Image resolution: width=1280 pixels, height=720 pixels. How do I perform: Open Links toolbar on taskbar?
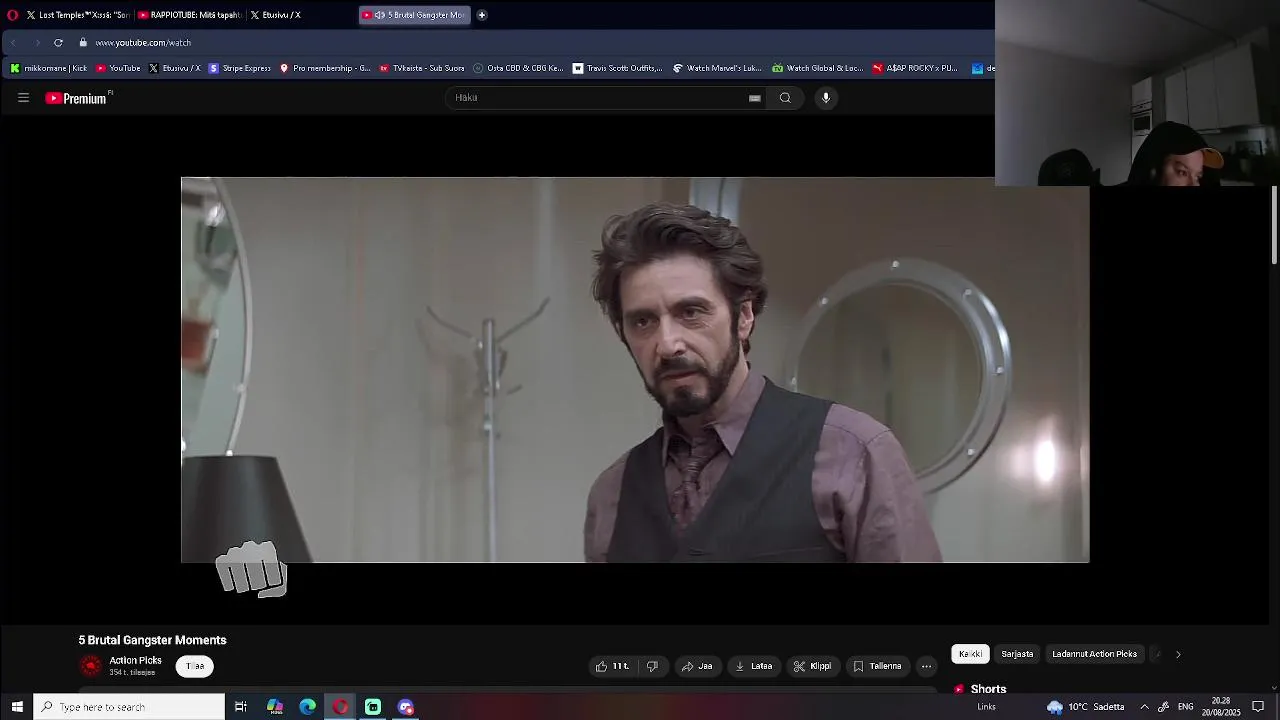(986, 707)
